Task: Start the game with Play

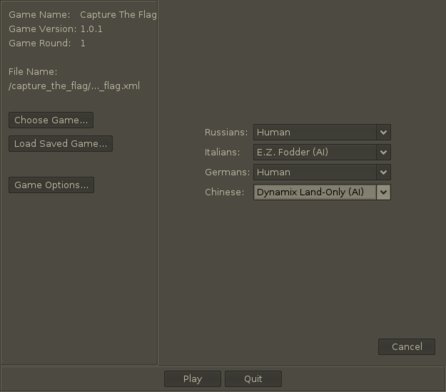Action: (192, 379)
